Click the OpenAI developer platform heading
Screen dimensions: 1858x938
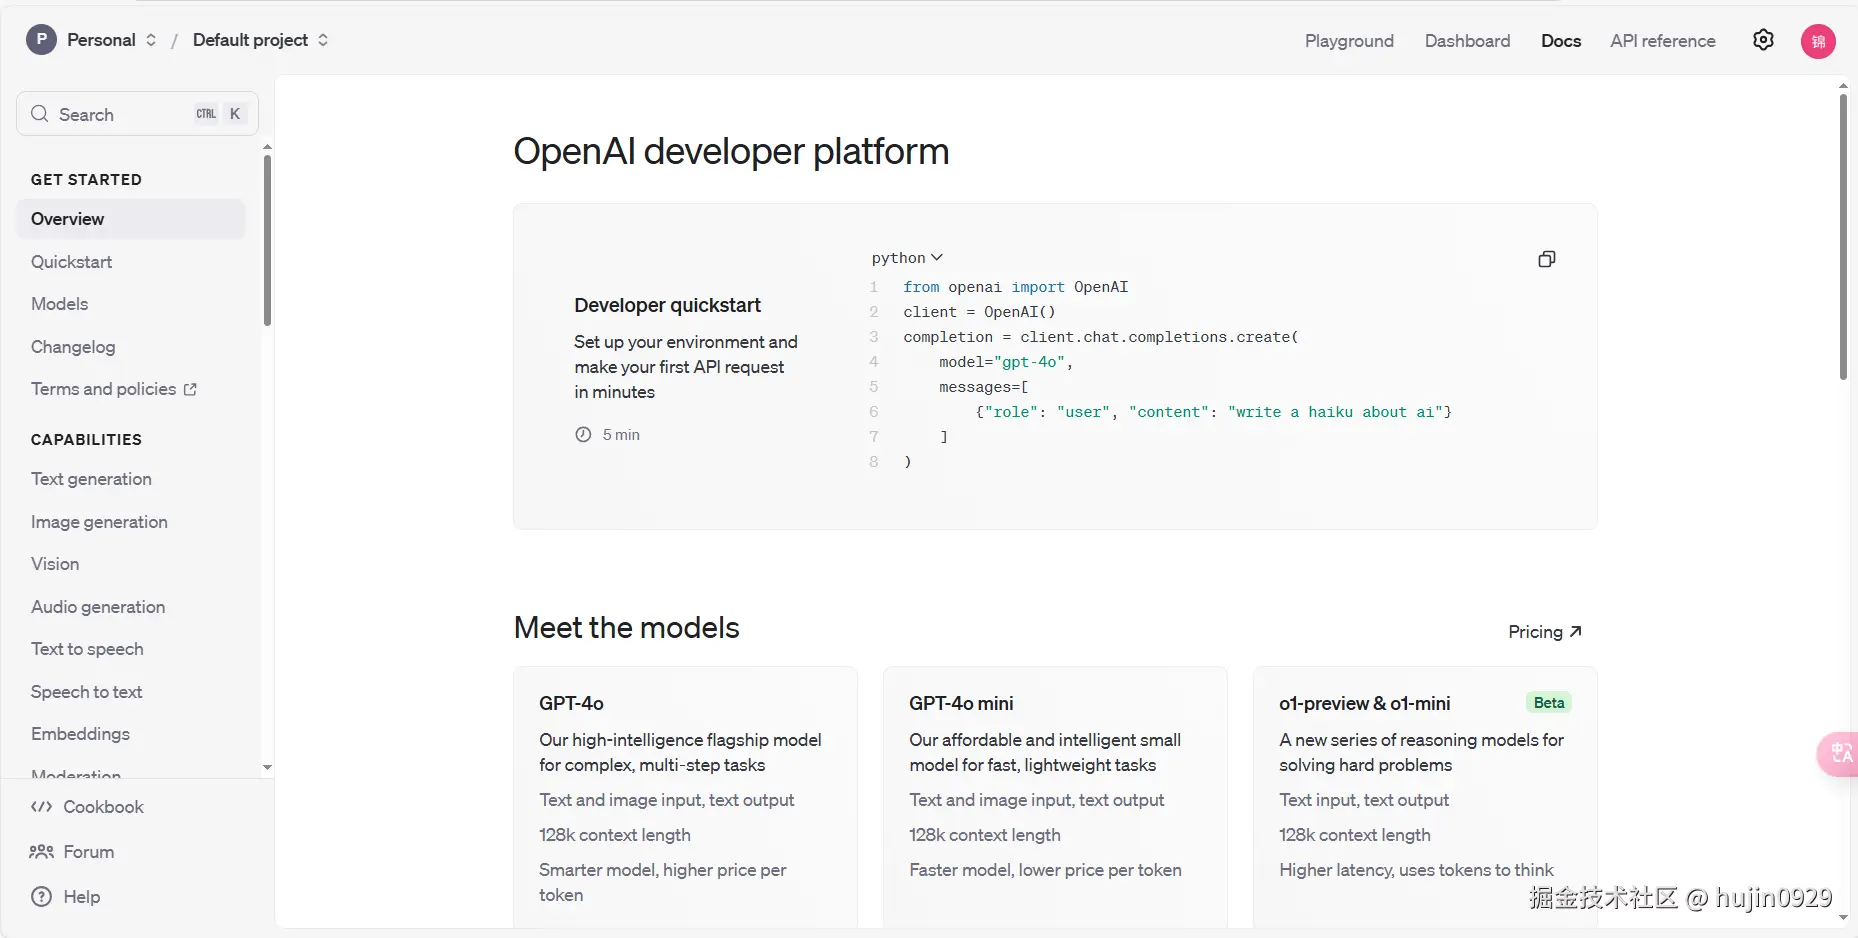(x=731, y=152)
